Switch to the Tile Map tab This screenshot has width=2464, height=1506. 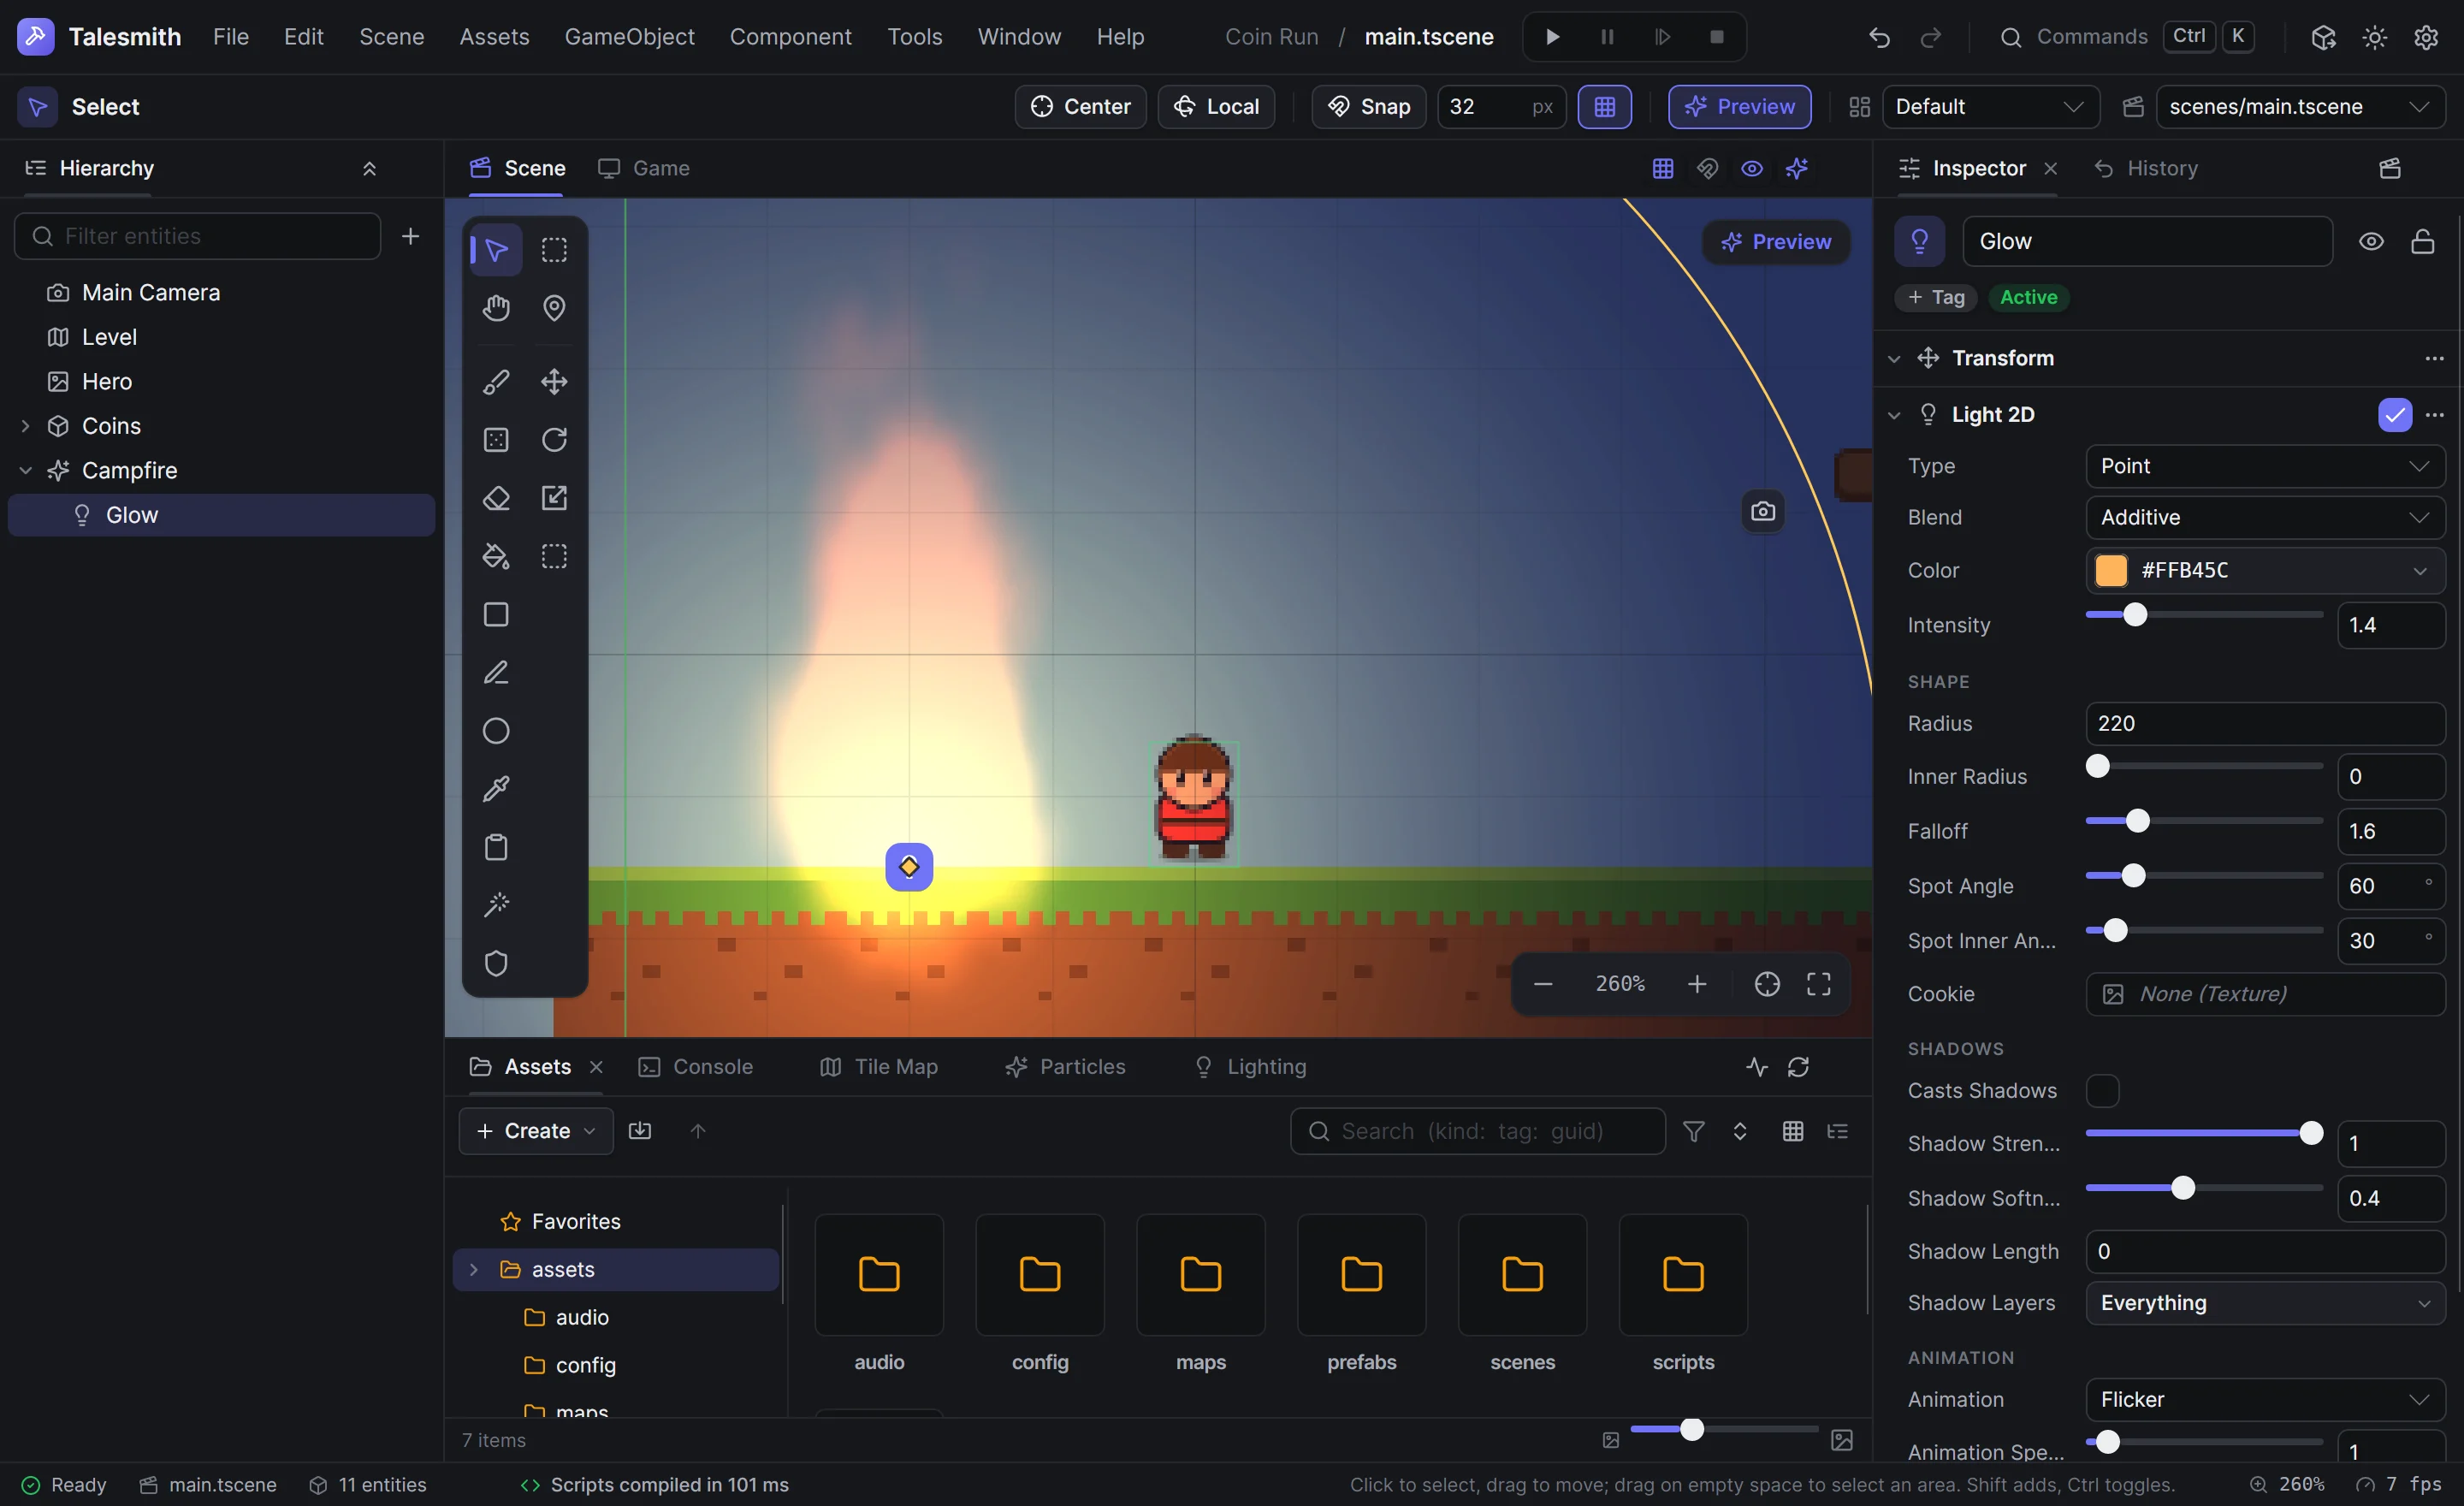coord(879,1067)
